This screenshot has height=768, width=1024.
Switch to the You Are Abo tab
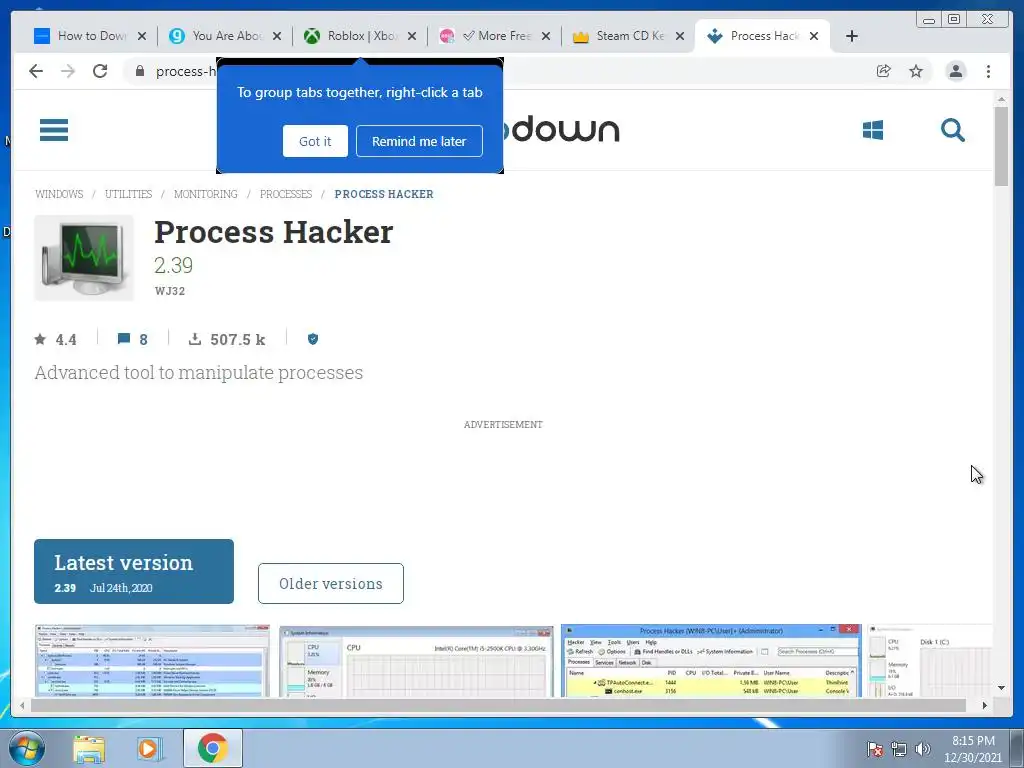(225, 36)
